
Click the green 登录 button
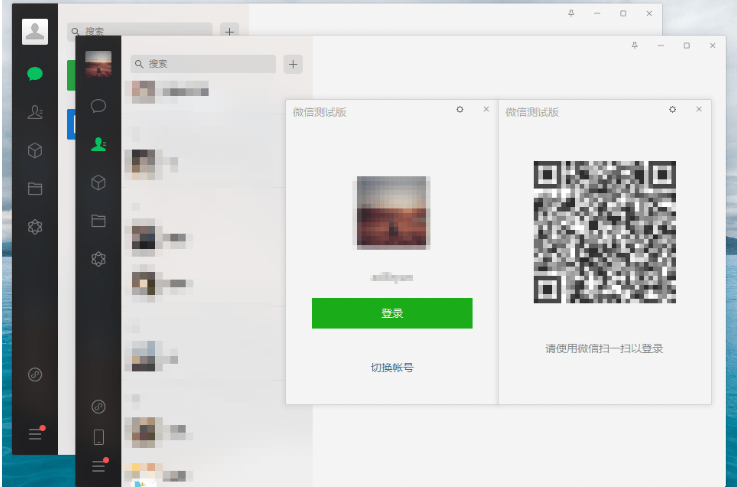coord(392,313)
